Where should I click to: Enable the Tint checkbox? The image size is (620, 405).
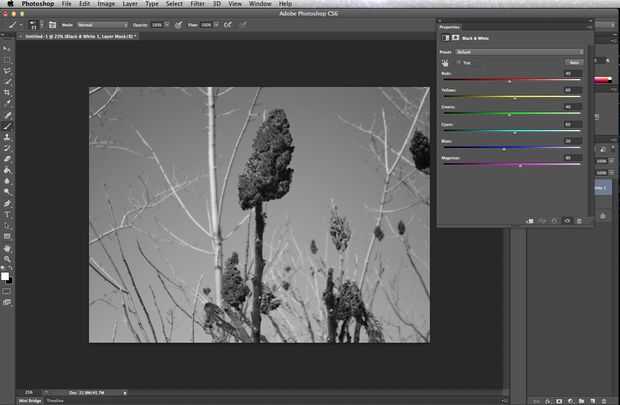click(459, 62)
